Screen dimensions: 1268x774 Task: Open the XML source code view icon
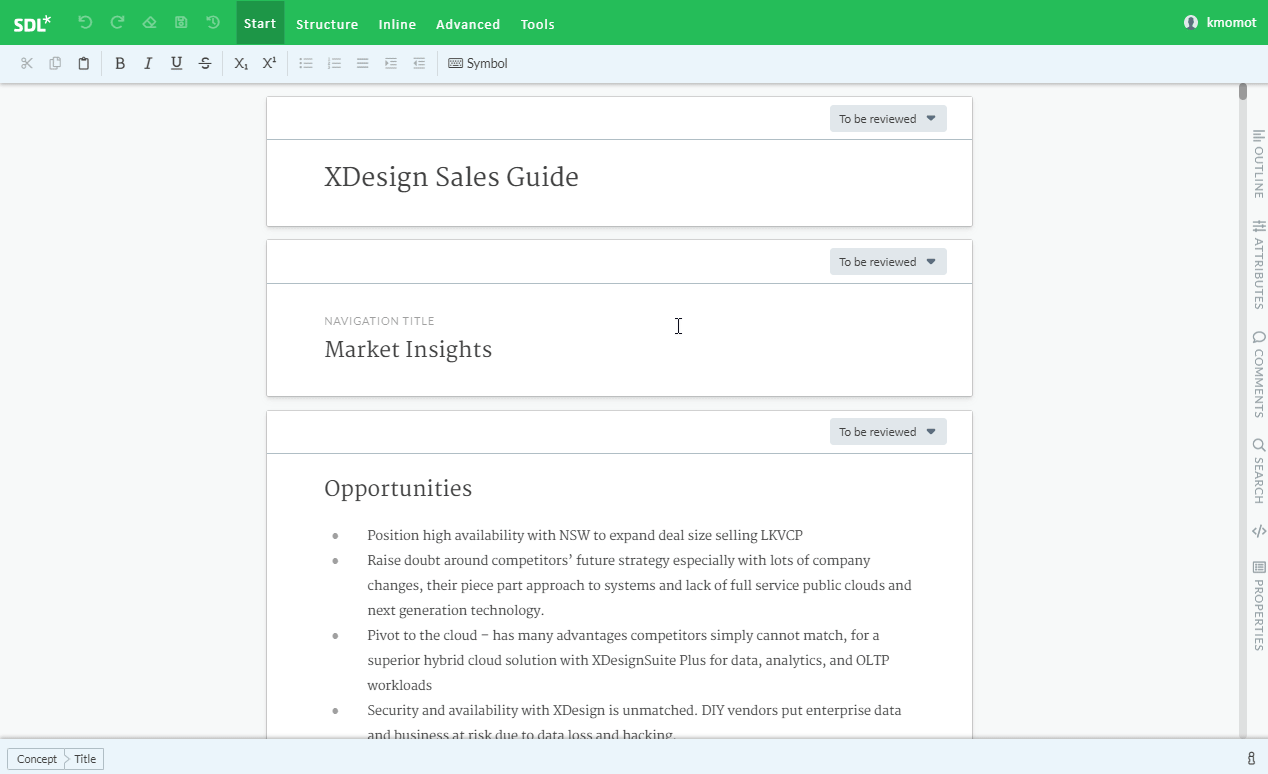point(1259,531)
